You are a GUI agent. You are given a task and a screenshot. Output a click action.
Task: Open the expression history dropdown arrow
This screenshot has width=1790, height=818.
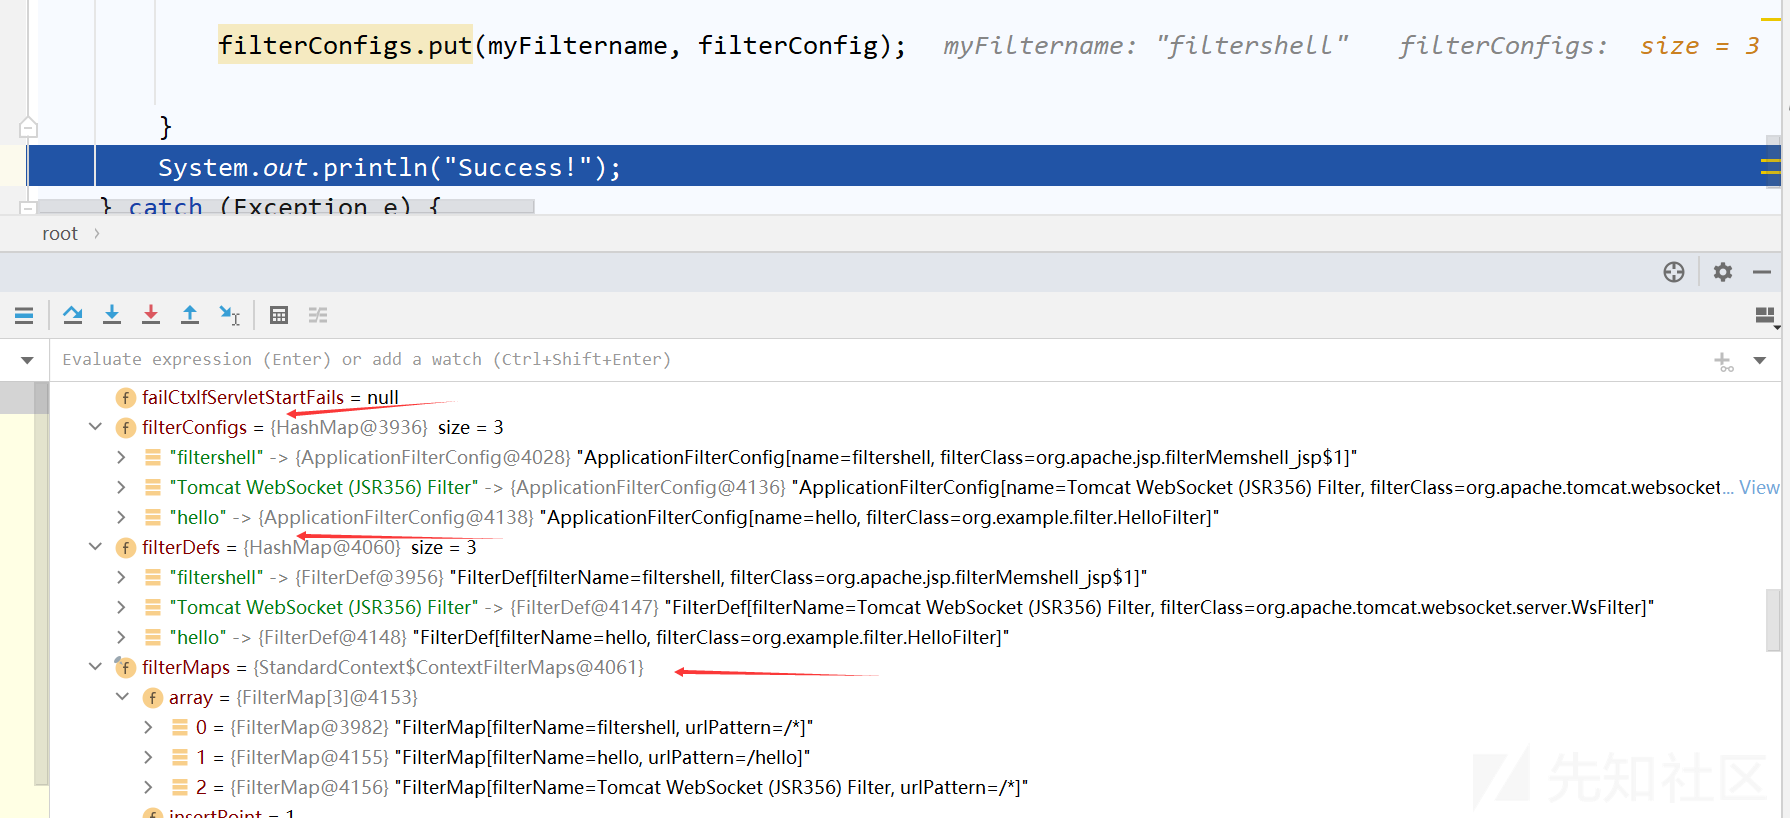(x=1760, y=360)
